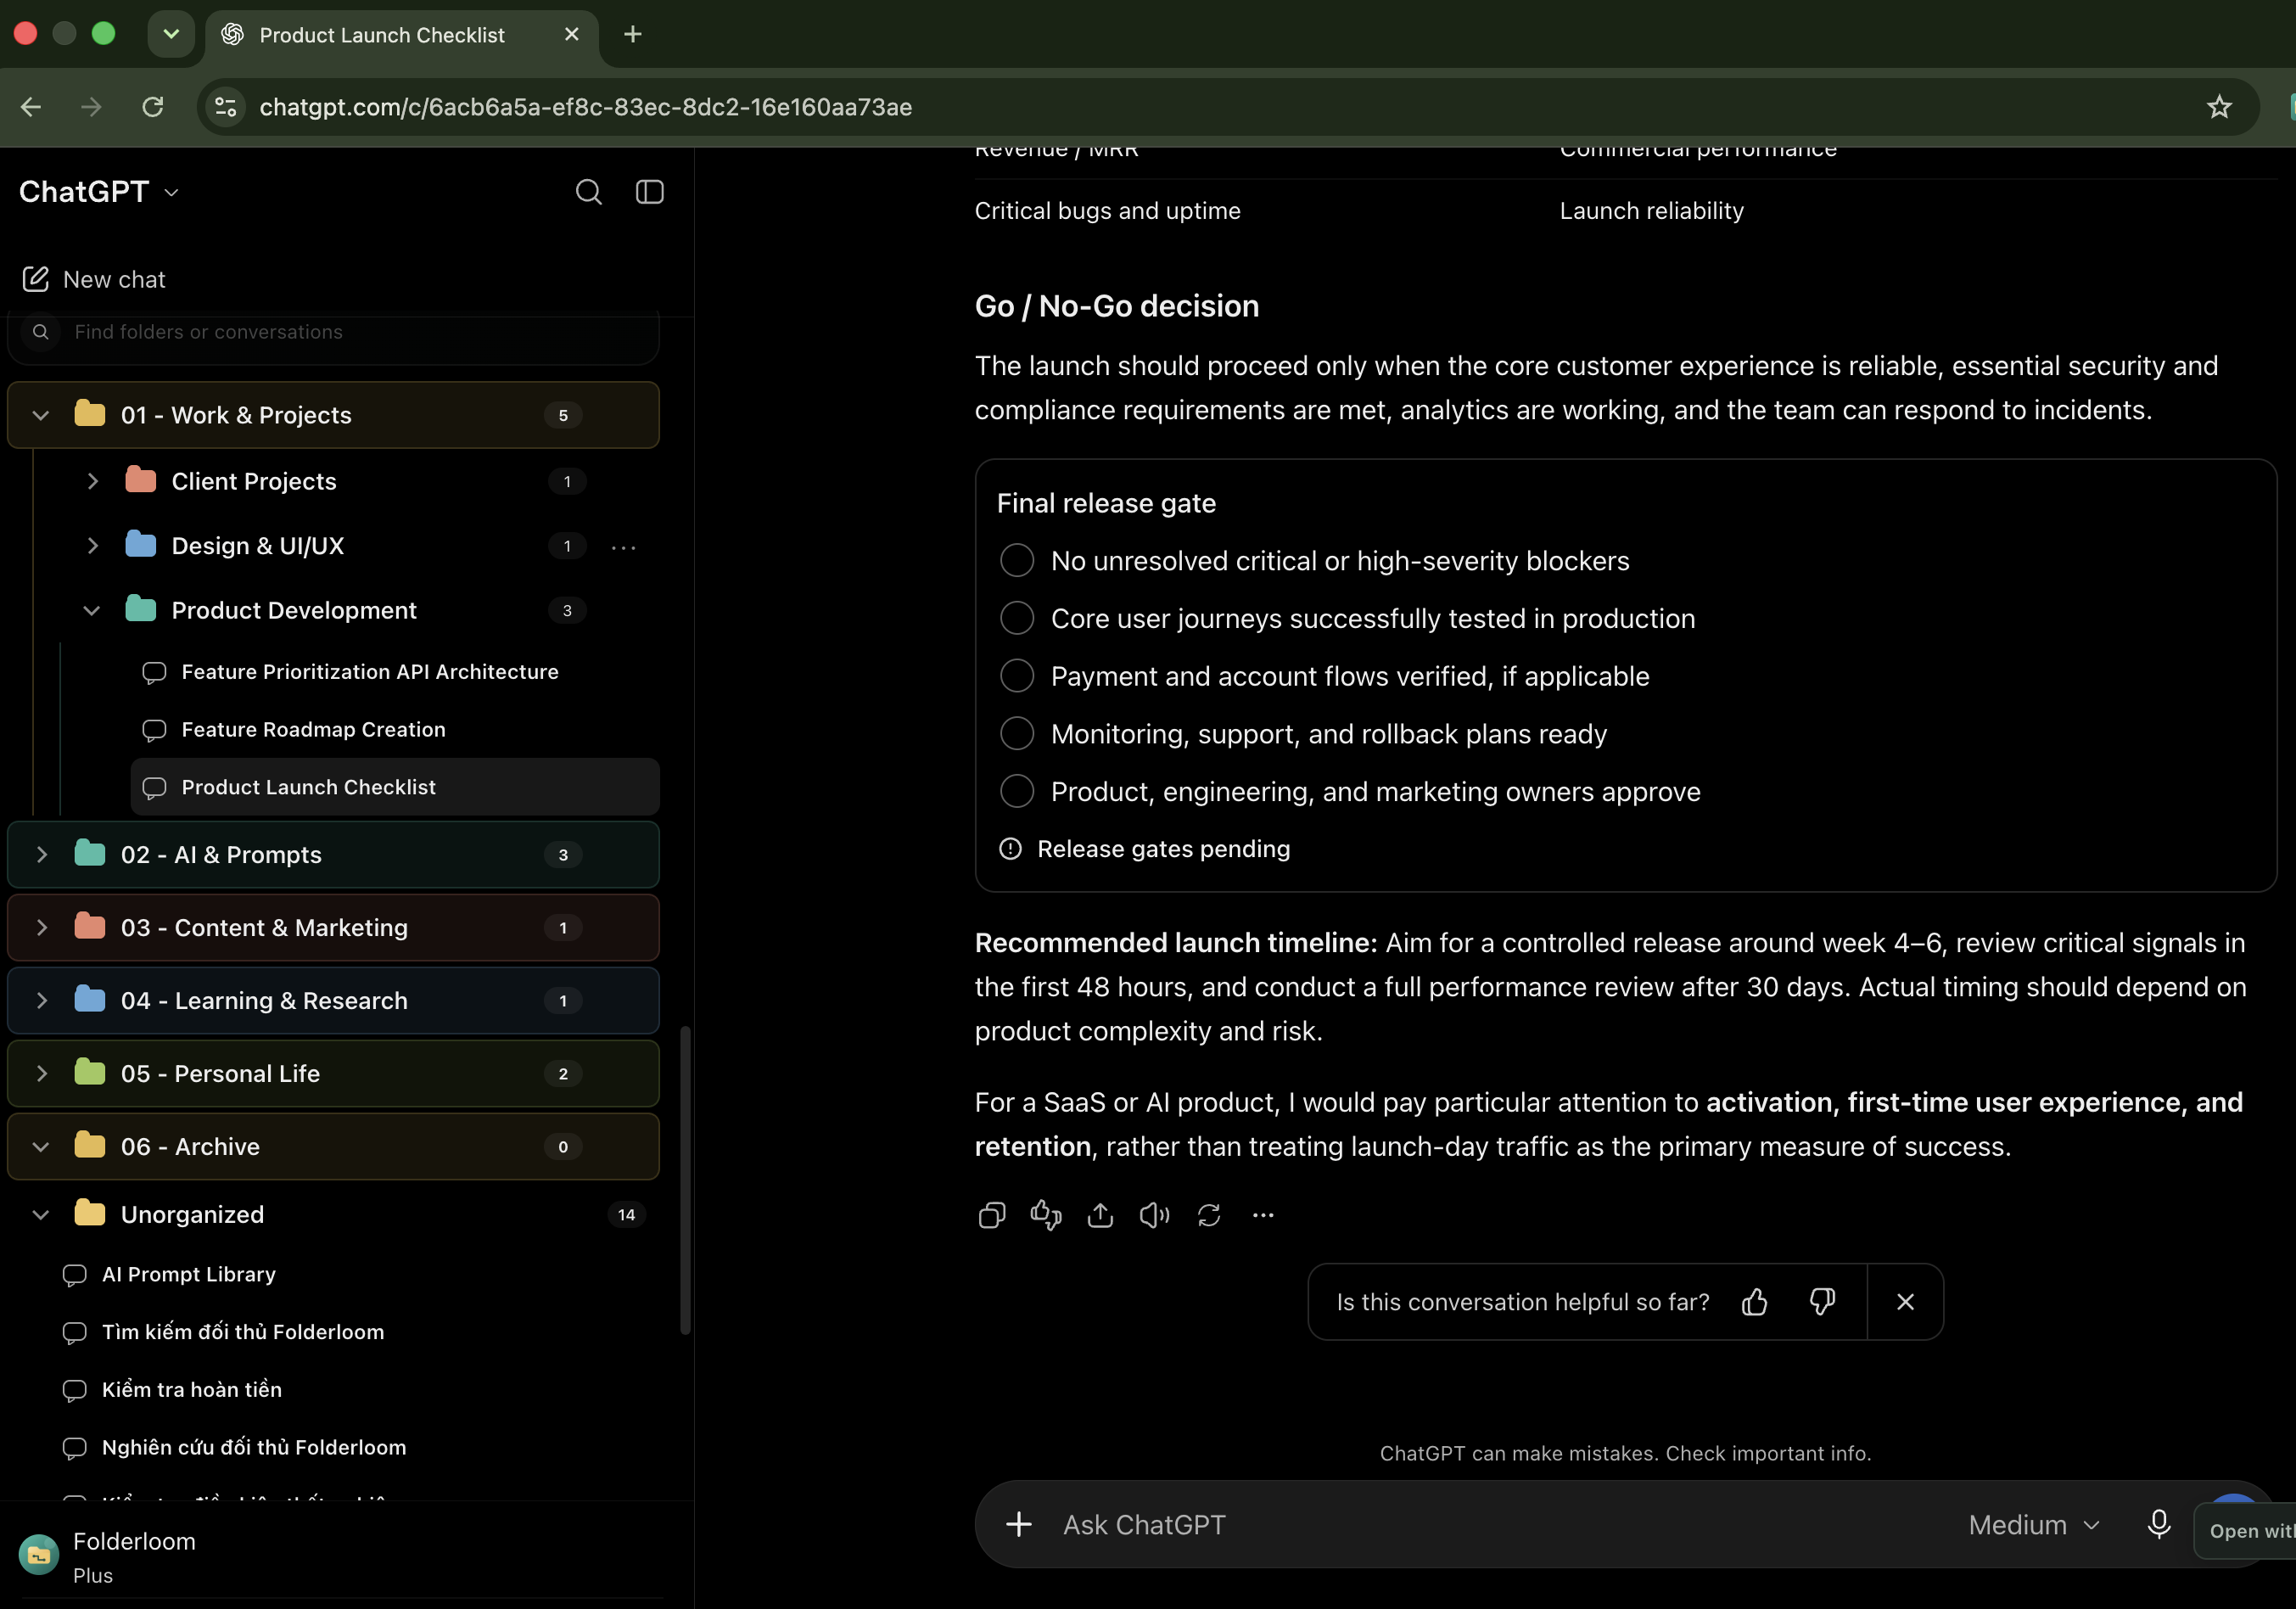
Task: Start a New chat
Action: pyautogui.click(x=94, y=279)
